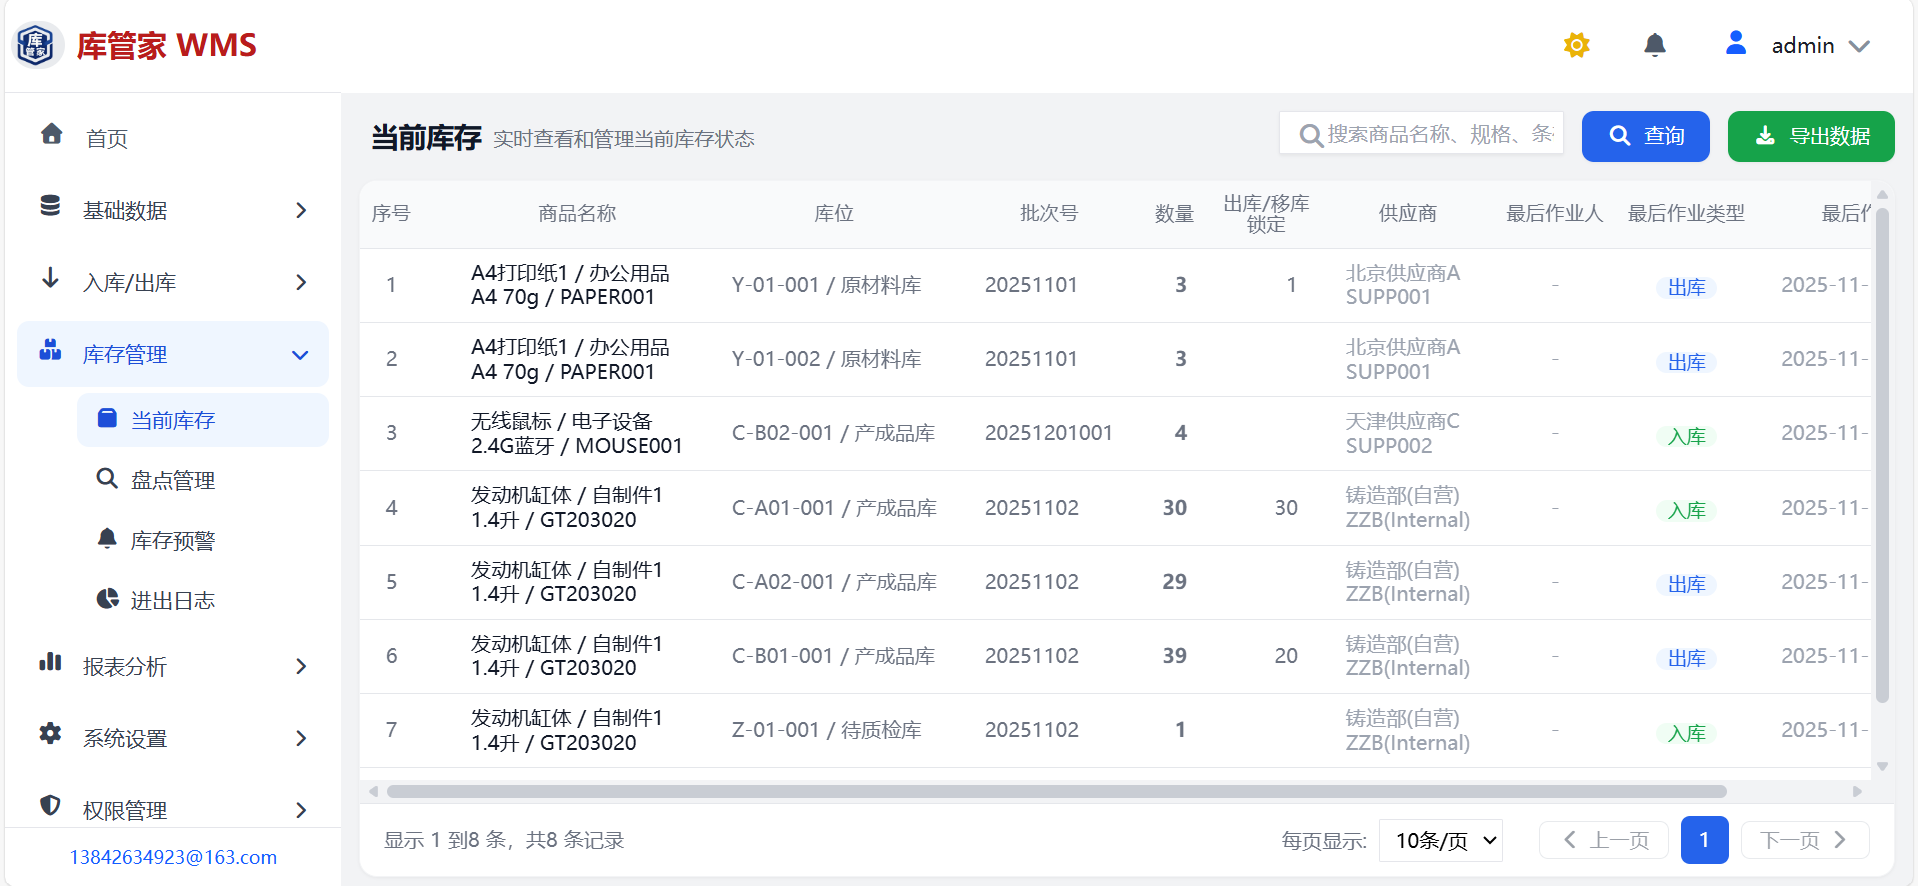Select page 1 pagination button
Viewport: 1918px width, 886px height.
[x=1704, y=840]
